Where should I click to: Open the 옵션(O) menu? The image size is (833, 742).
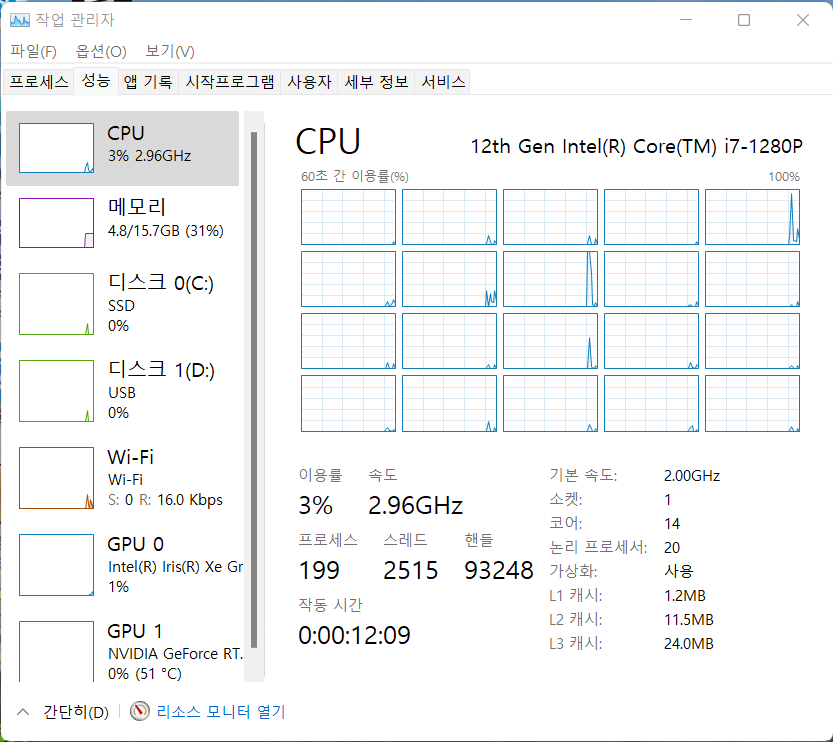click(101, 51)
